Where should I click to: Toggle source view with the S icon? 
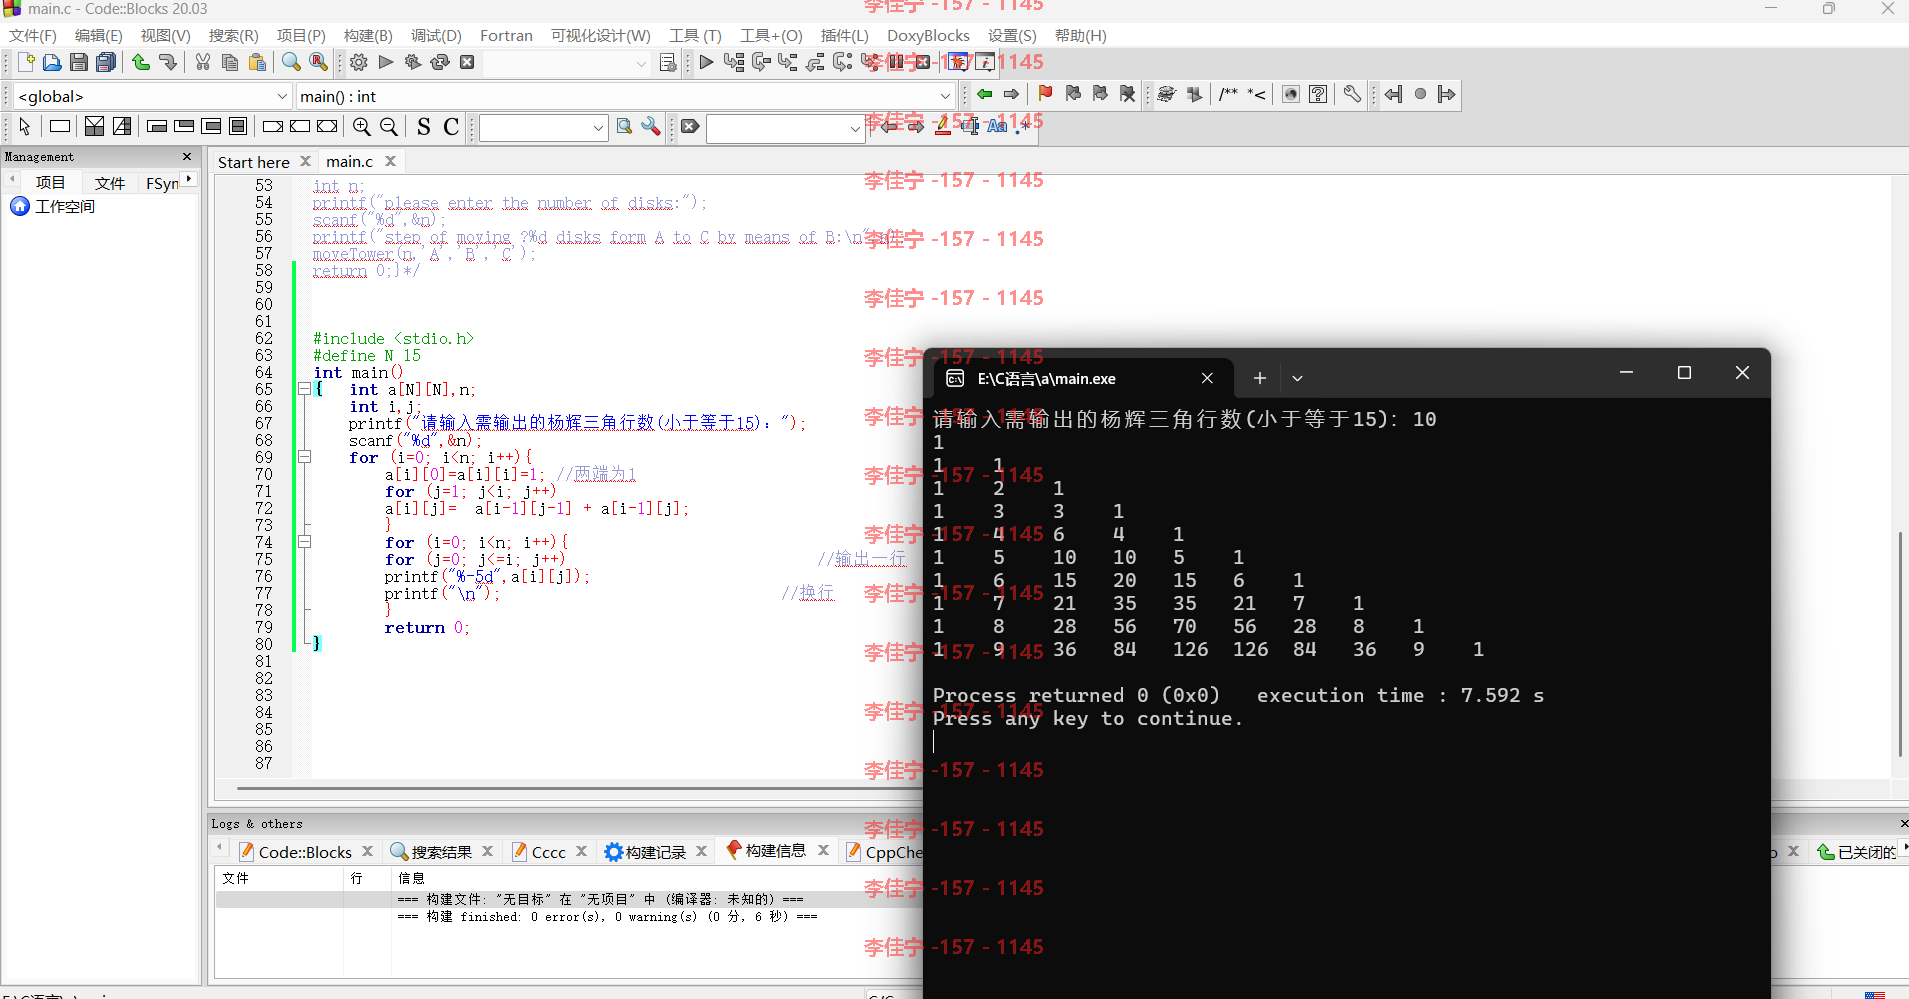(x=424, y=126)
